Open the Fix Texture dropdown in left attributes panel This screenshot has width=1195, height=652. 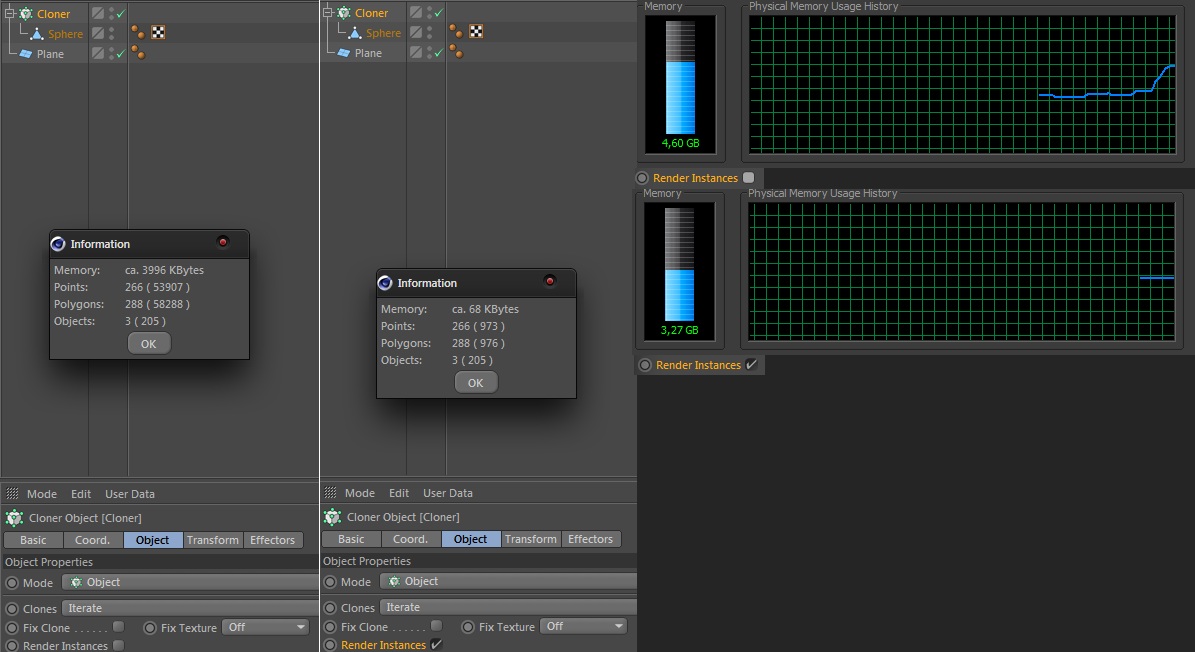266,627
